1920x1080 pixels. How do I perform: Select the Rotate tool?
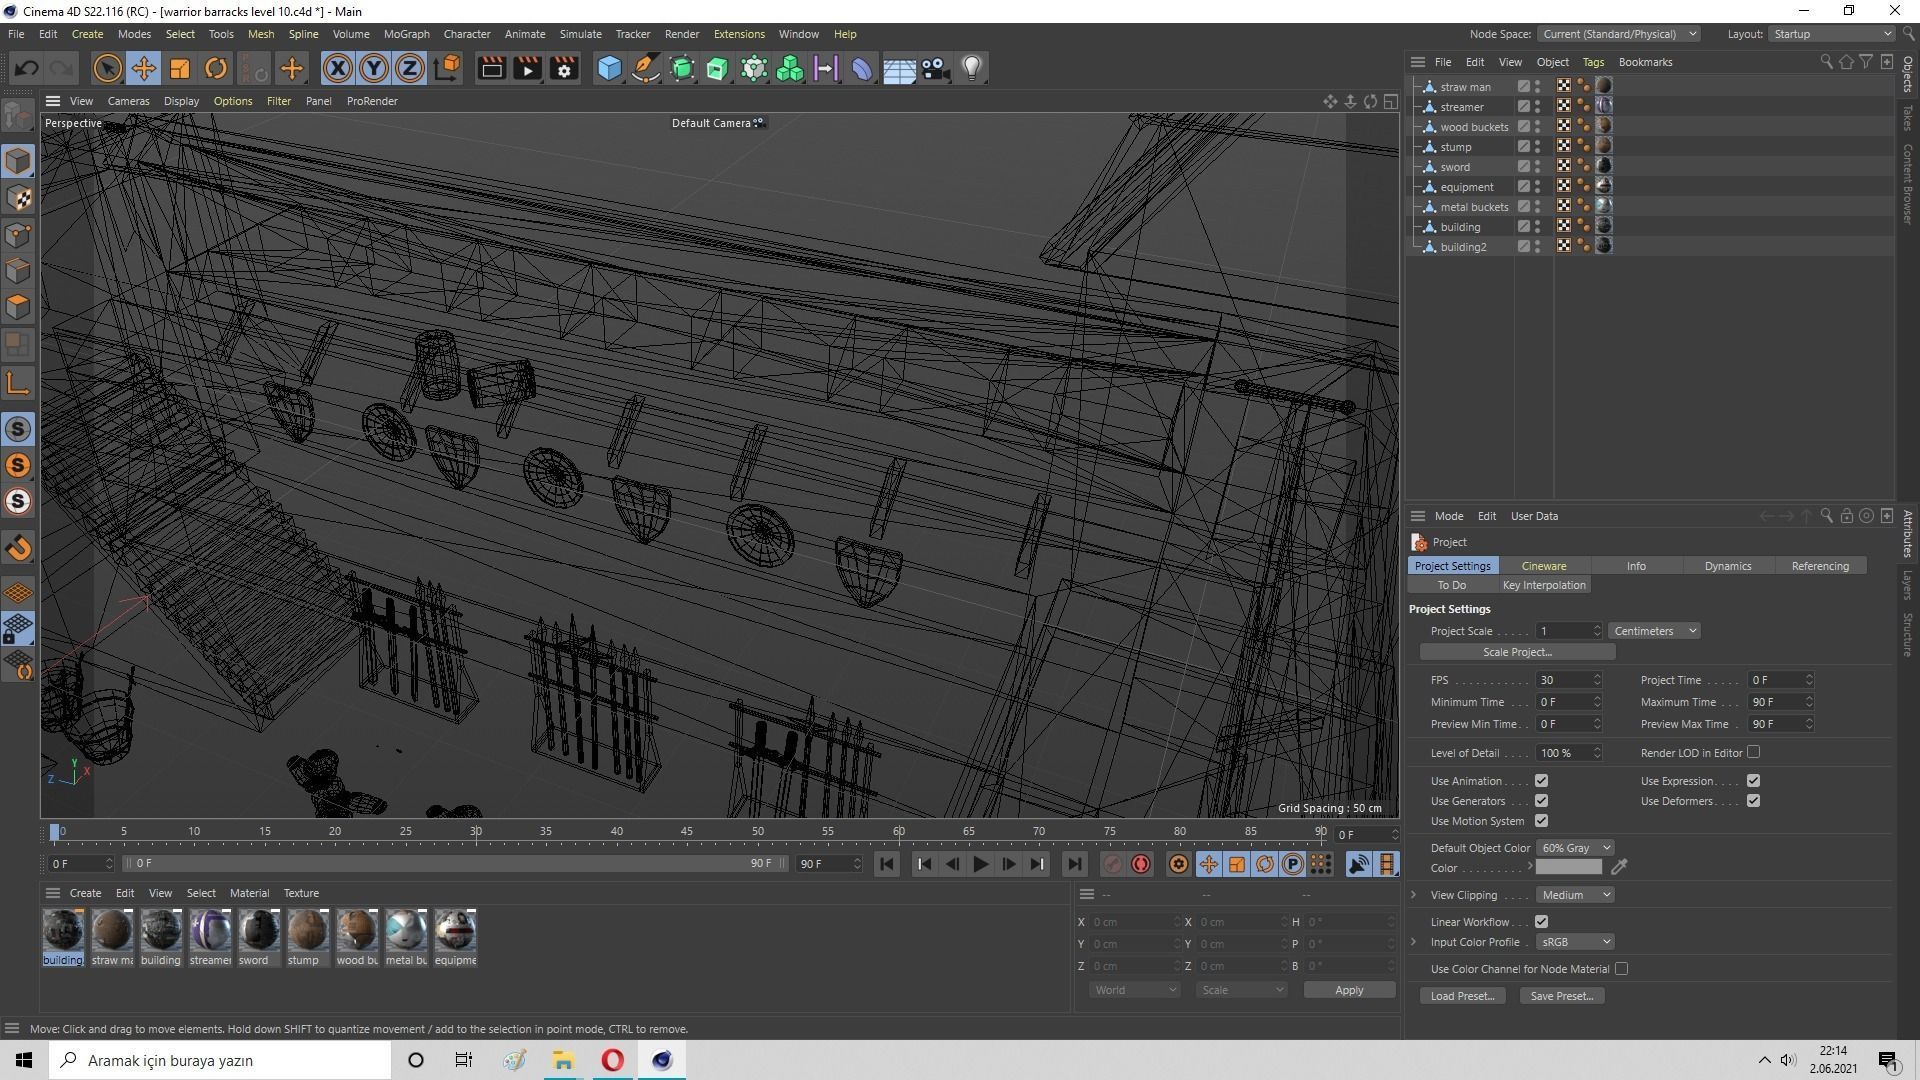pos(215,68)
